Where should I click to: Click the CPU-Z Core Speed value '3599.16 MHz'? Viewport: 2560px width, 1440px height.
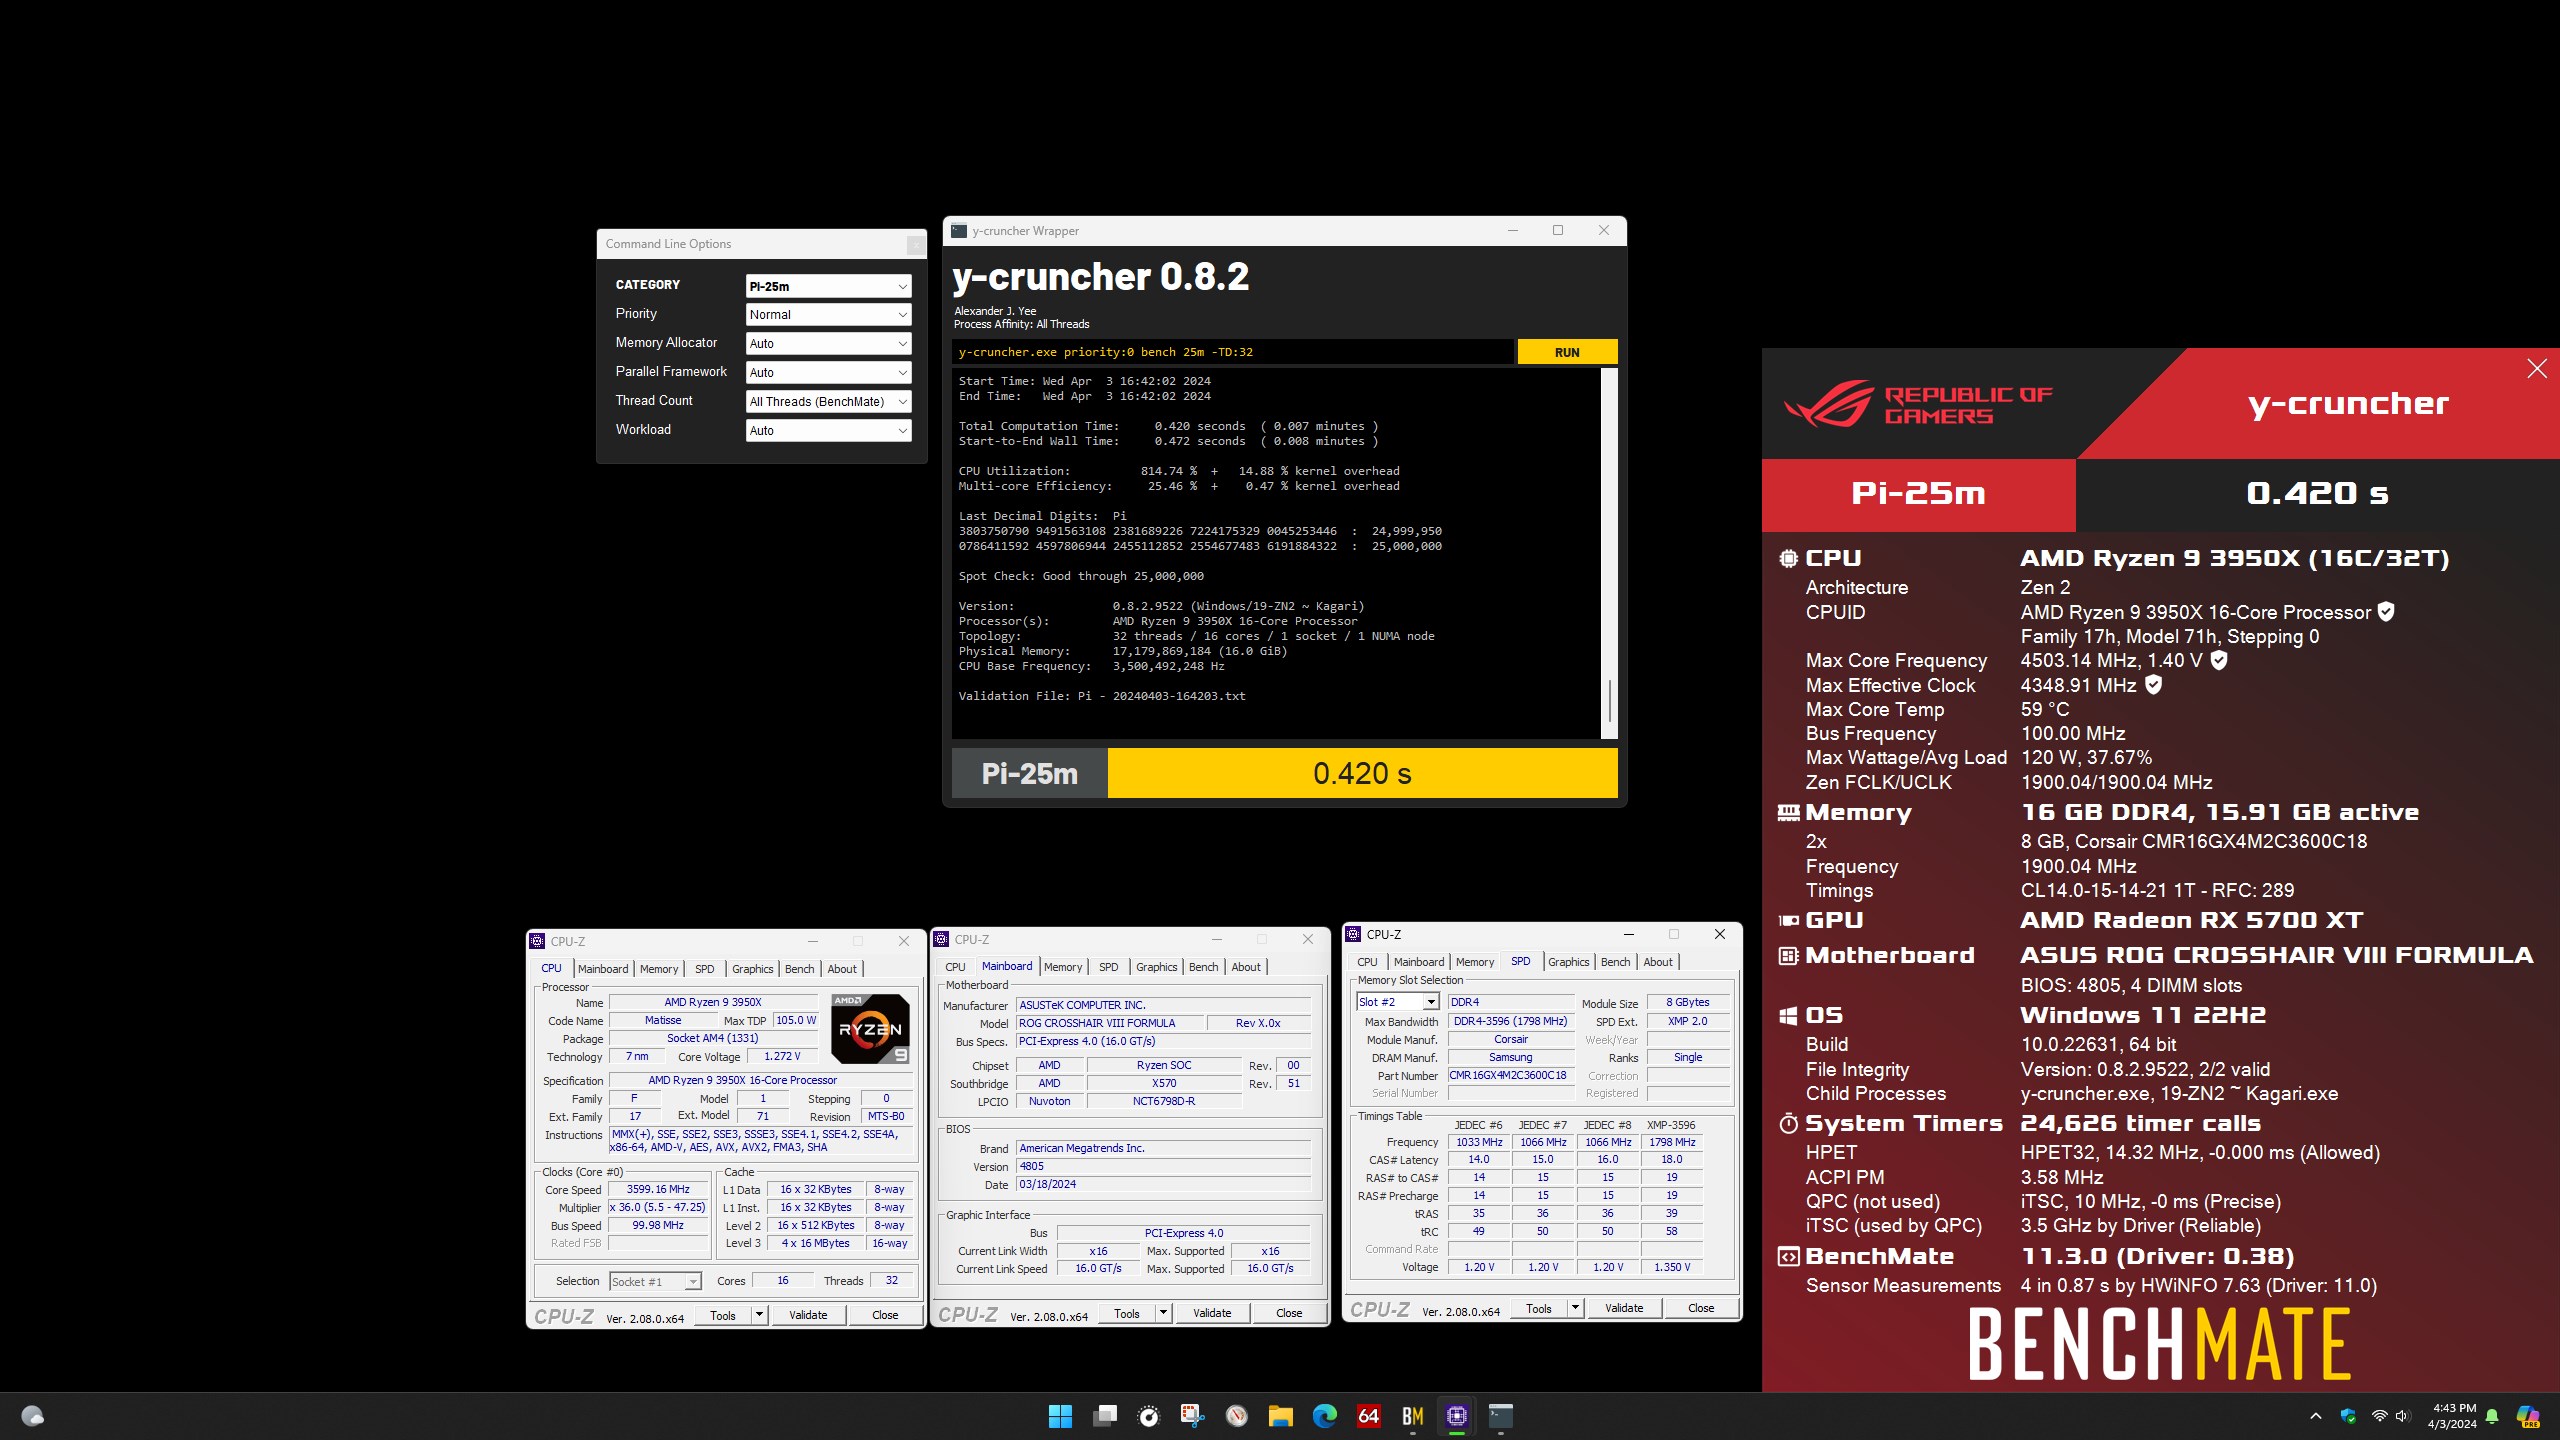[x=658, y=1190]
